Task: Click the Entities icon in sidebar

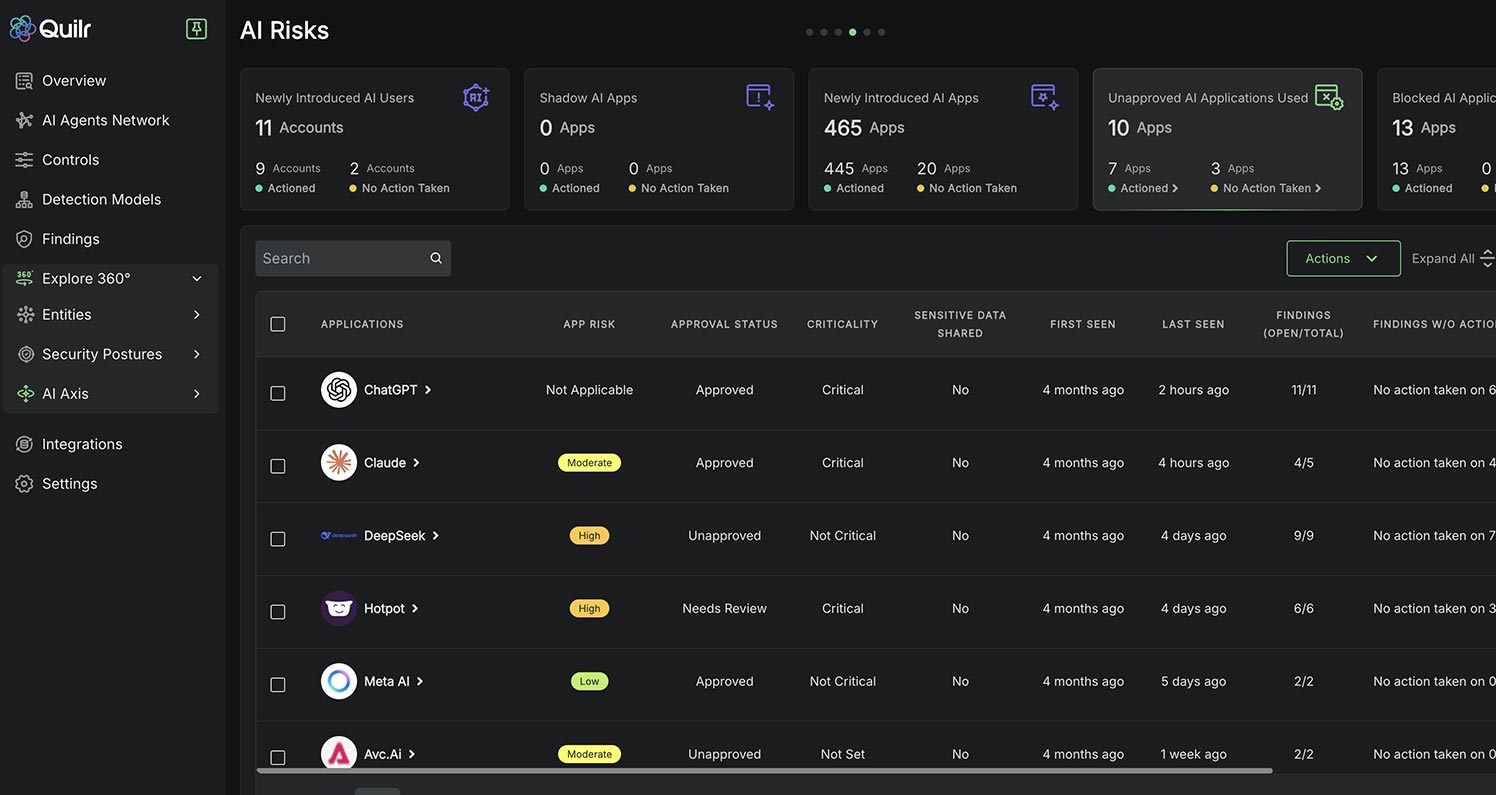Action: 25,315
